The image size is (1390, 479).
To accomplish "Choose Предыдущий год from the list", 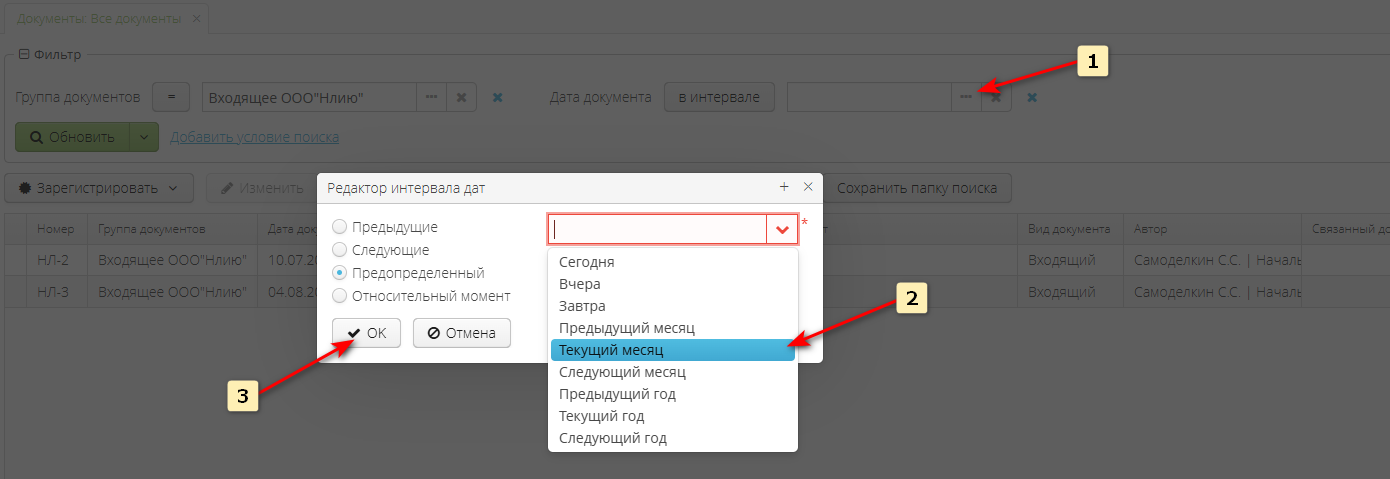I will [673, 394].
